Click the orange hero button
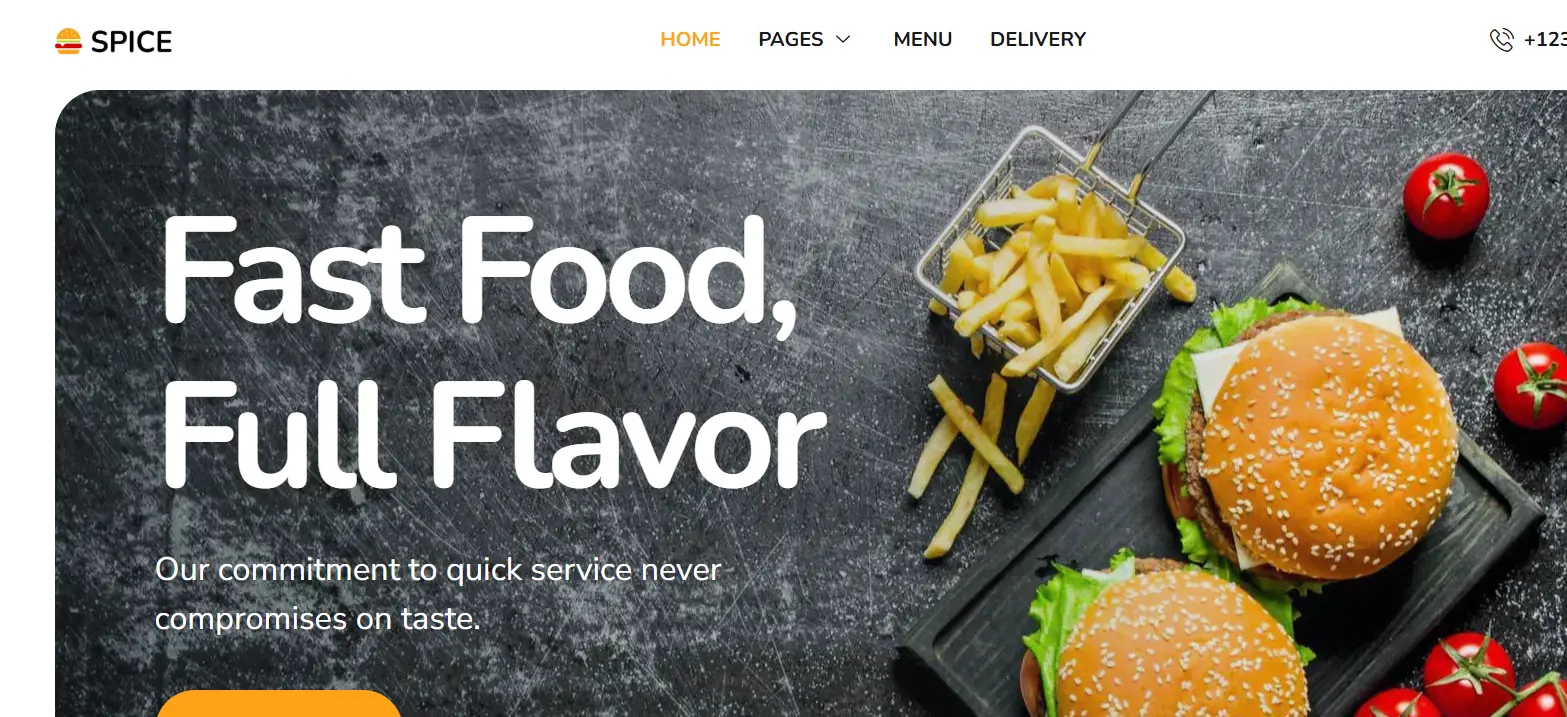The width and height of the screenshot is (1567, 717). tap(279, 704)
